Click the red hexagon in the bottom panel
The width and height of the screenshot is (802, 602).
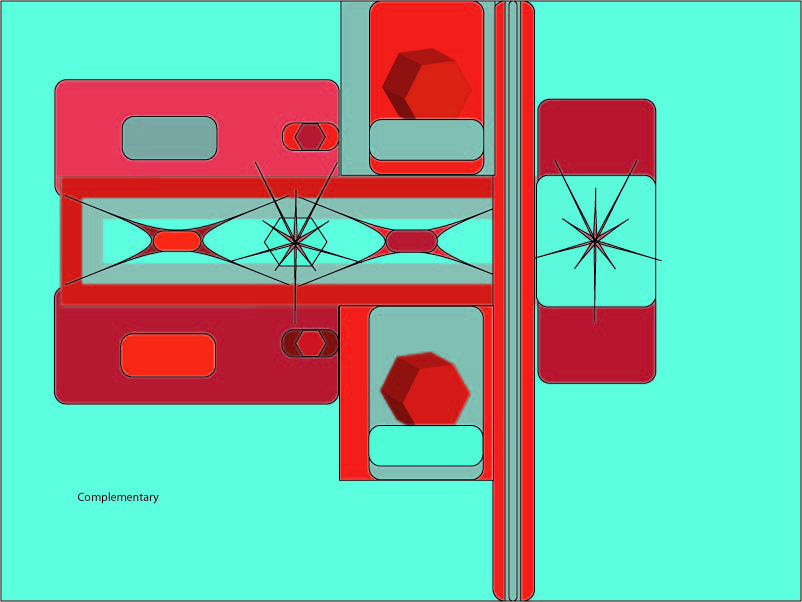click(x=425, y=389)
